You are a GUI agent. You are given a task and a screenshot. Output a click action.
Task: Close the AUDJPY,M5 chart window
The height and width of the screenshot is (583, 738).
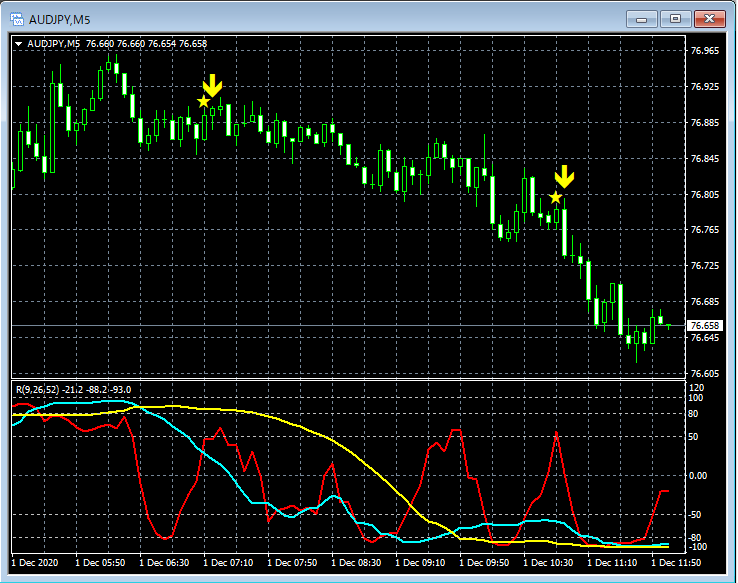(x=709, y=18)
